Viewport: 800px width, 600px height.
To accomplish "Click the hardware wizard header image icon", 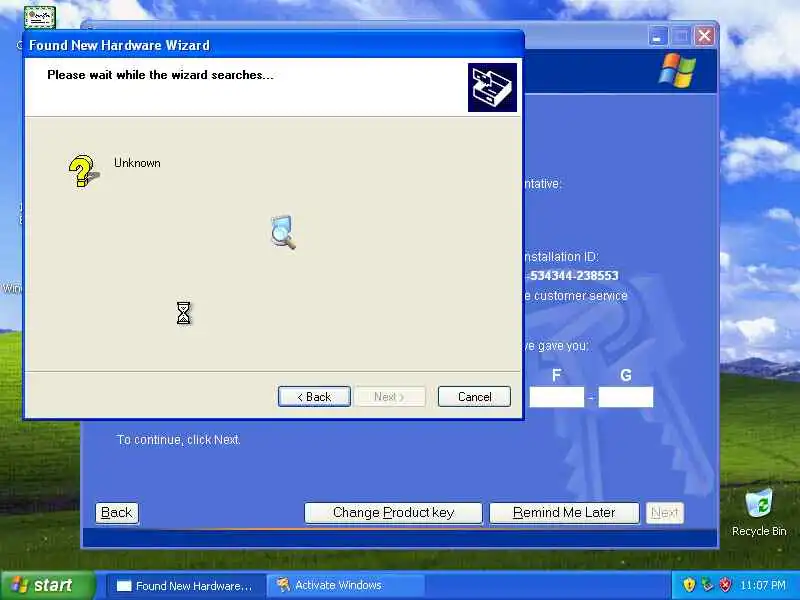I will click(492, 87).
